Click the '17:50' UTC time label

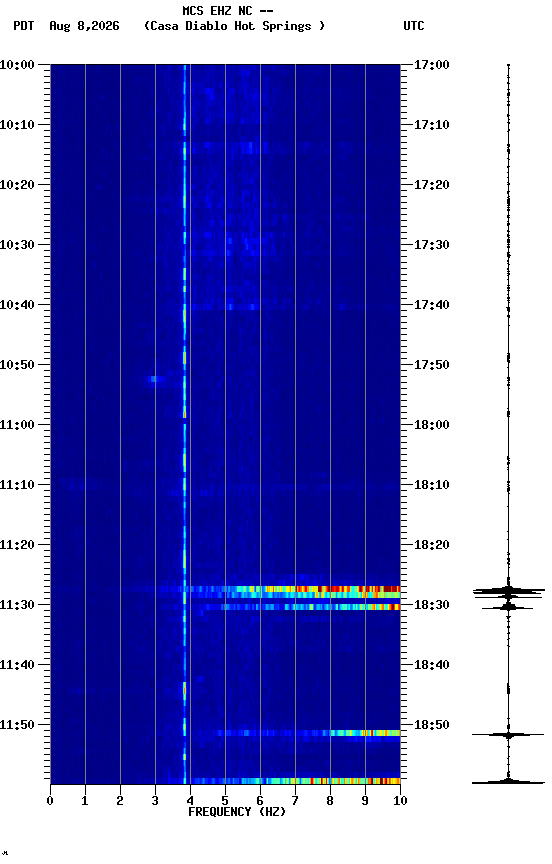[x=432, y=365]
